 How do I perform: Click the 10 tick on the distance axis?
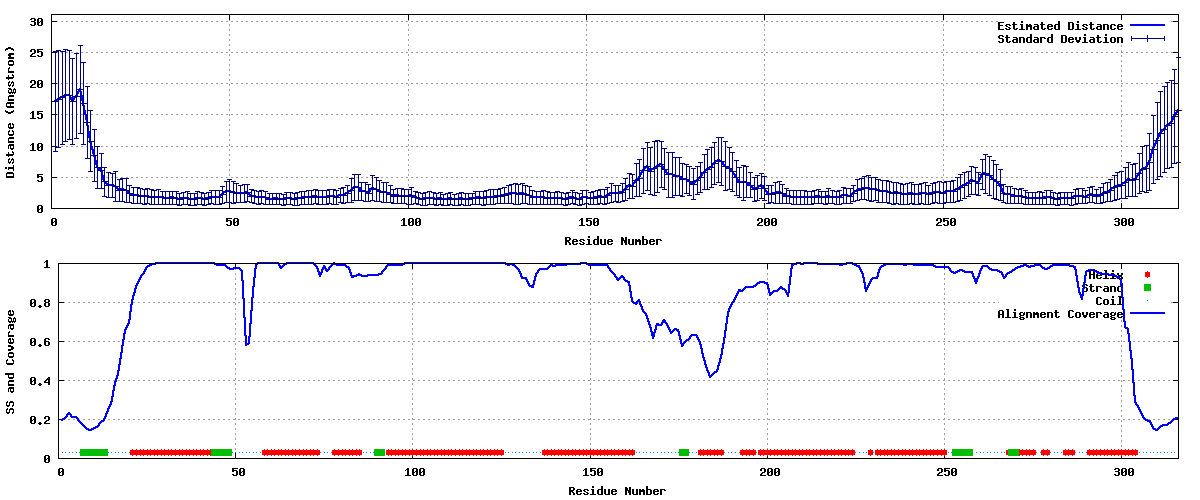(37, 147)
